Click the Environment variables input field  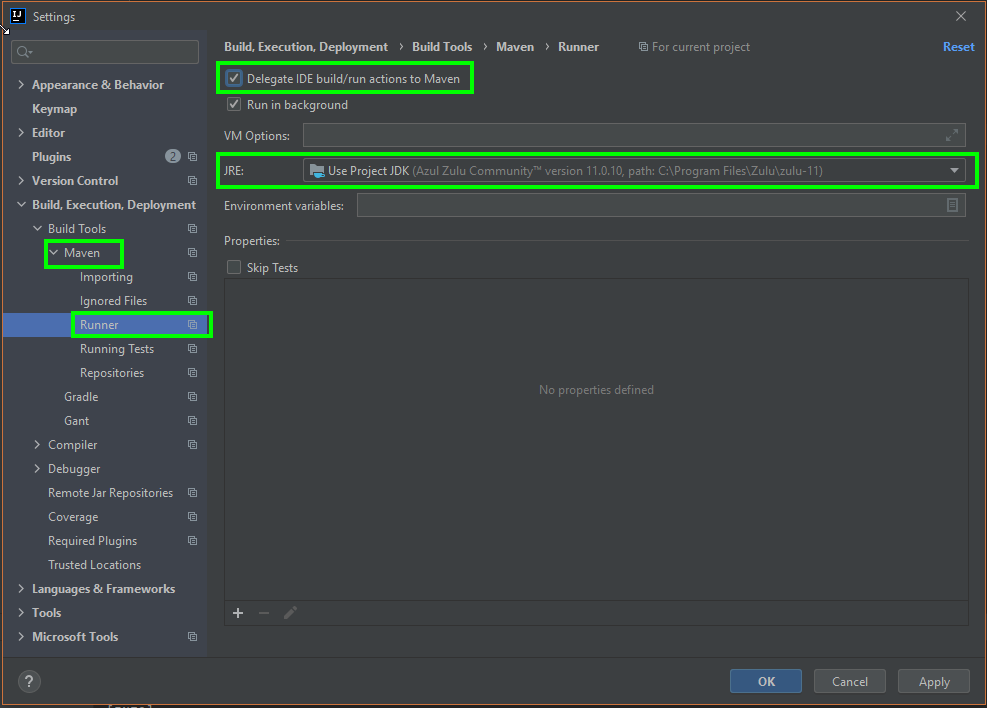coord(661,205)
